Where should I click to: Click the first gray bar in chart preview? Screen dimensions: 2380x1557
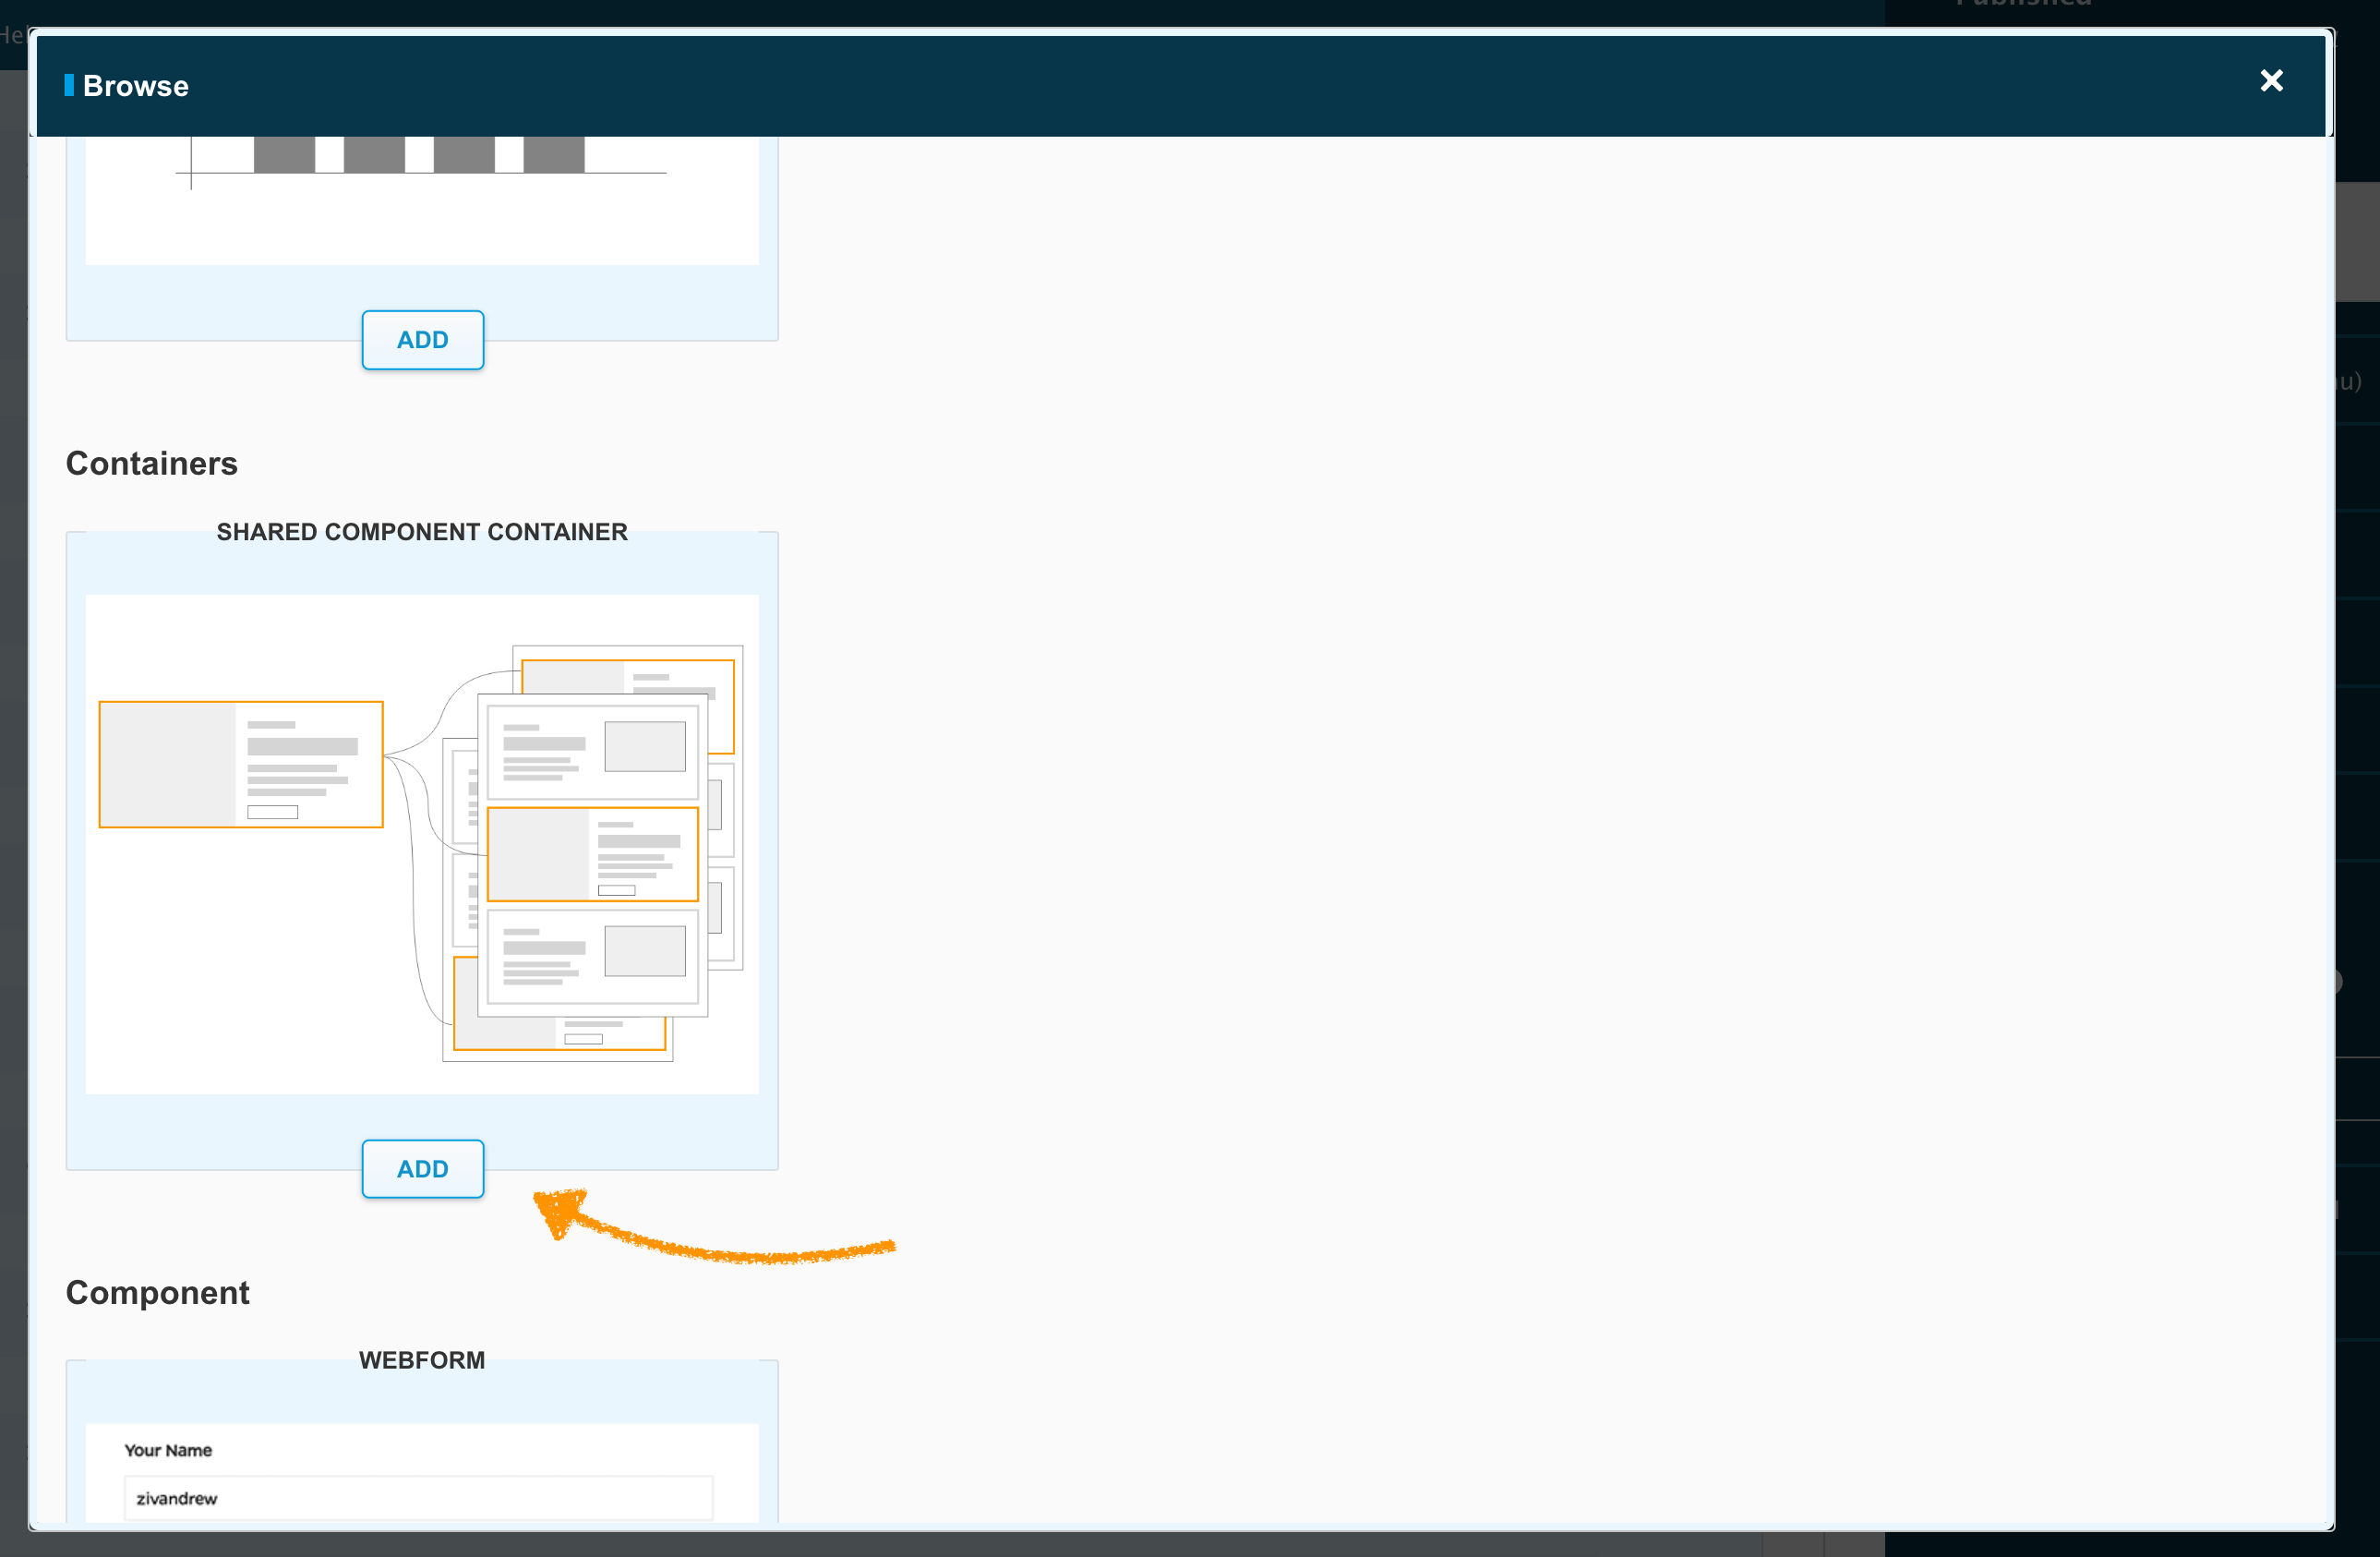[x=284, y=155]
